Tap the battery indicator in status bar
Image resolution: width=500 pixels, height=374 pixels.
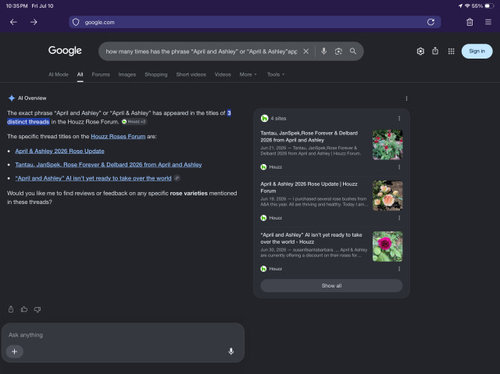pos(489,6)
